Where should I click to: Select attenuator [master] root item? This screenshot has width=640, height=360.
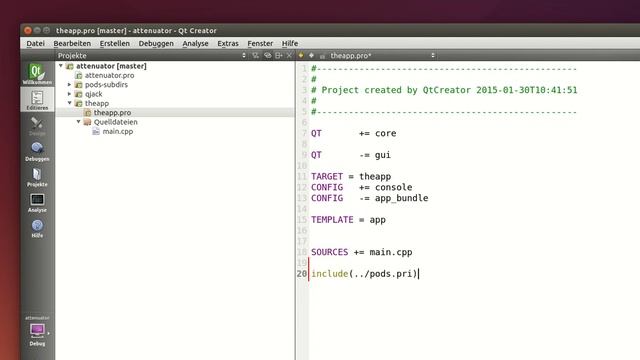point(111,66)
